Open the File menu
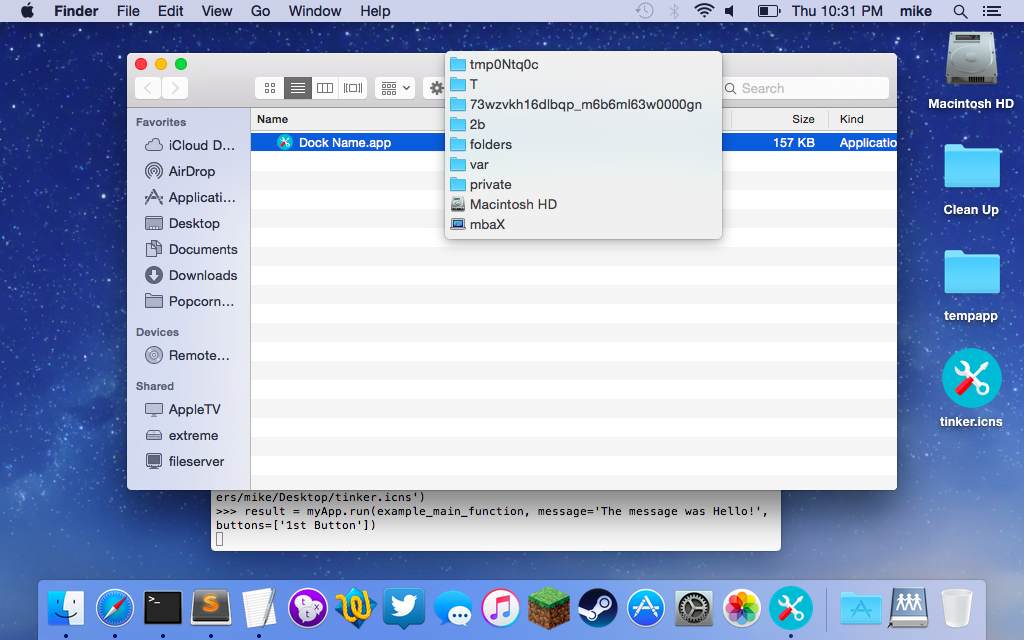This screenshot has width=1024, height=640. [x=128, y=11]
